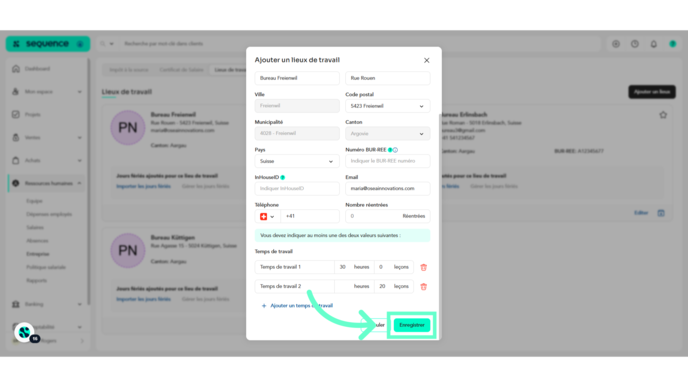Delete the Temps de travail 2 row

coord(423,287)
